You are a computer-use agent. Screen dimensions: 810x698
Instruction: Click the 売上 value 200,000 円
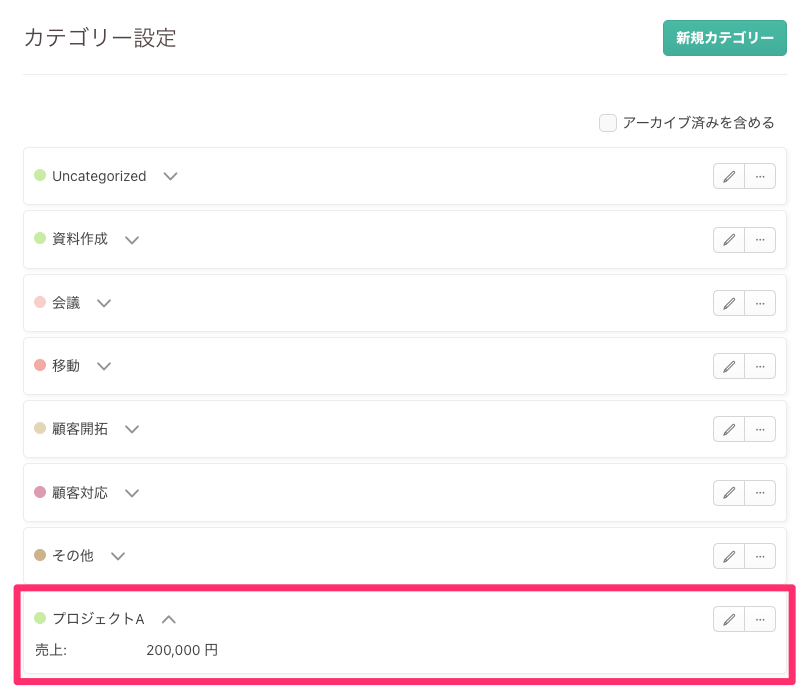(x=181, y=650)
